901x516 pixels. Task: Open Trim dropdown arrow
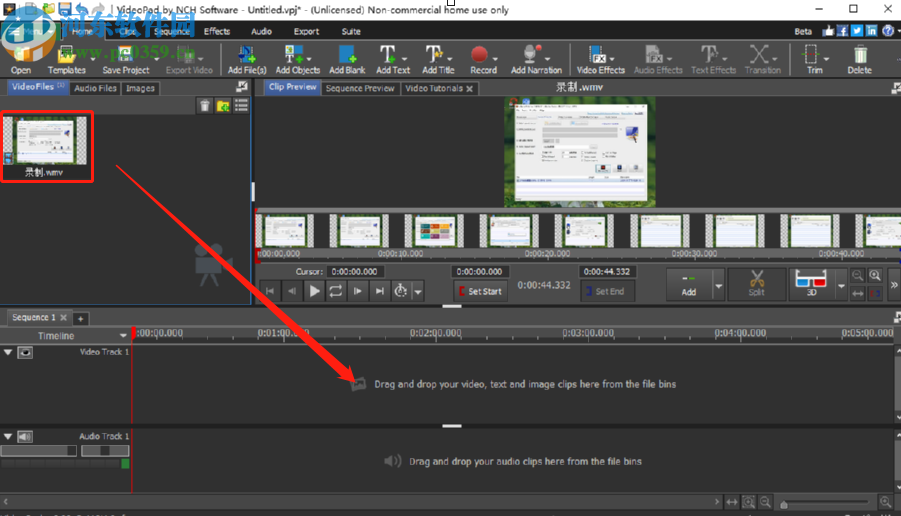point(826,59)
